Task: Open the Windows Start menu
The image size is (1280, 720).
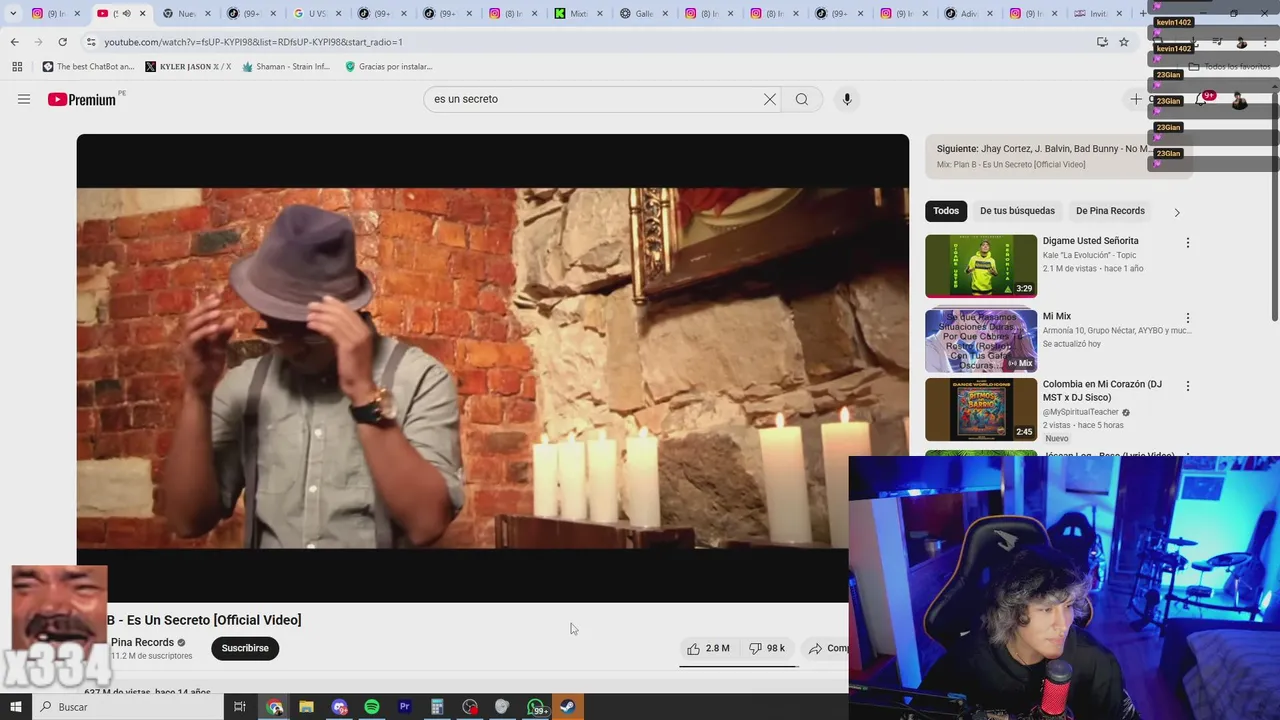Action: [x=15, y=707]
